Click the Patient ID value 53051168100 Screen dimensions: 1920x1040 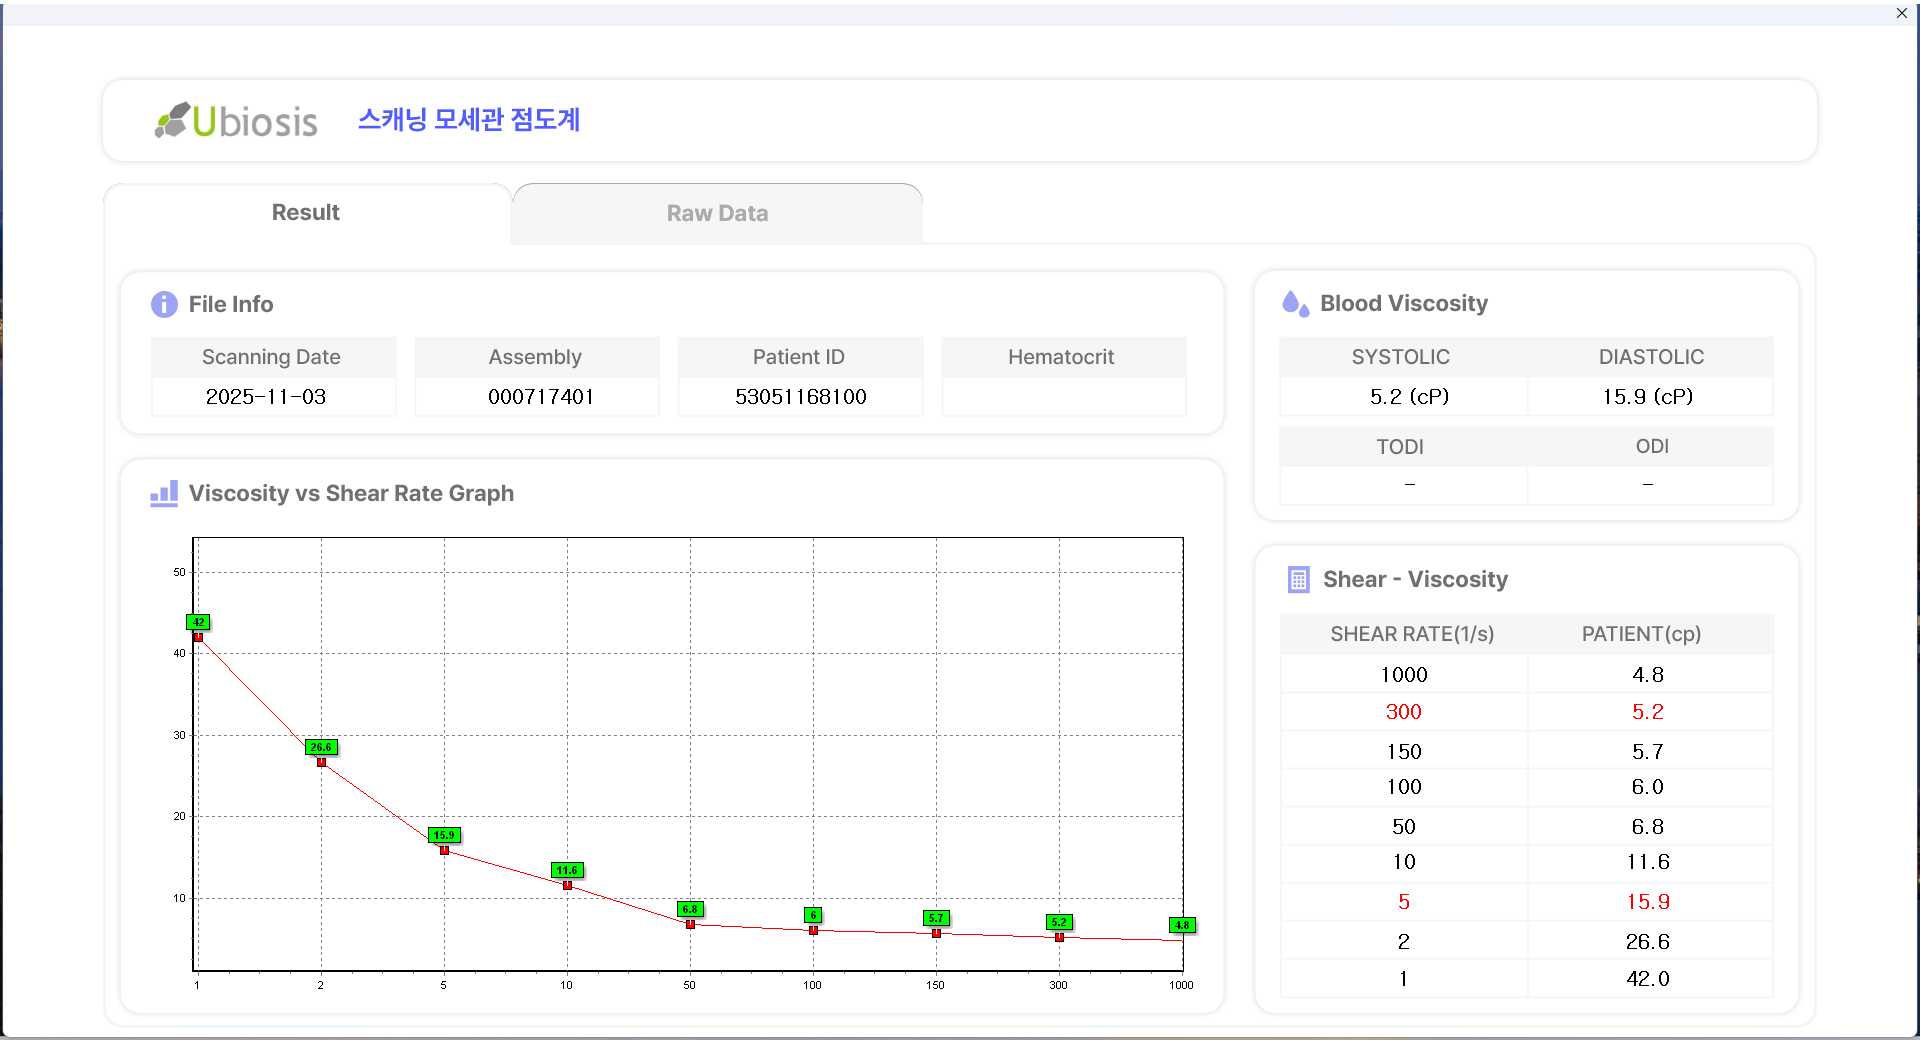point(800,396)
